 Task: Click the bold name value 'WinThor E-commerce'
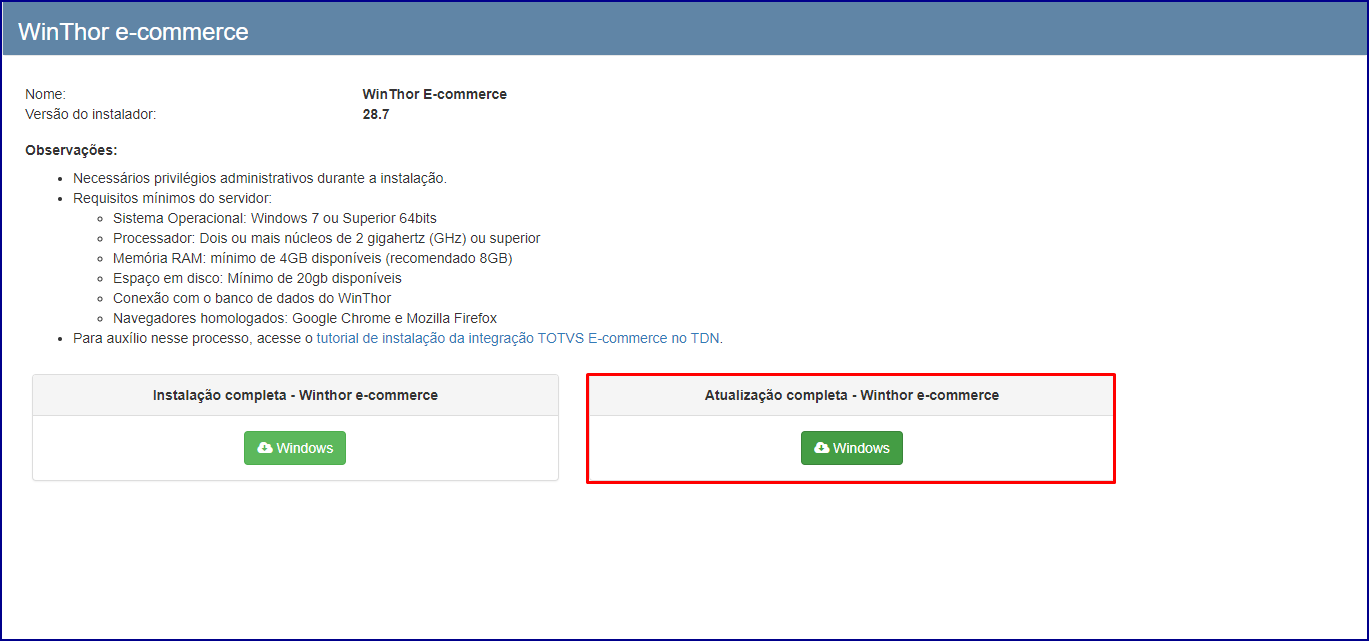(434, 94)
